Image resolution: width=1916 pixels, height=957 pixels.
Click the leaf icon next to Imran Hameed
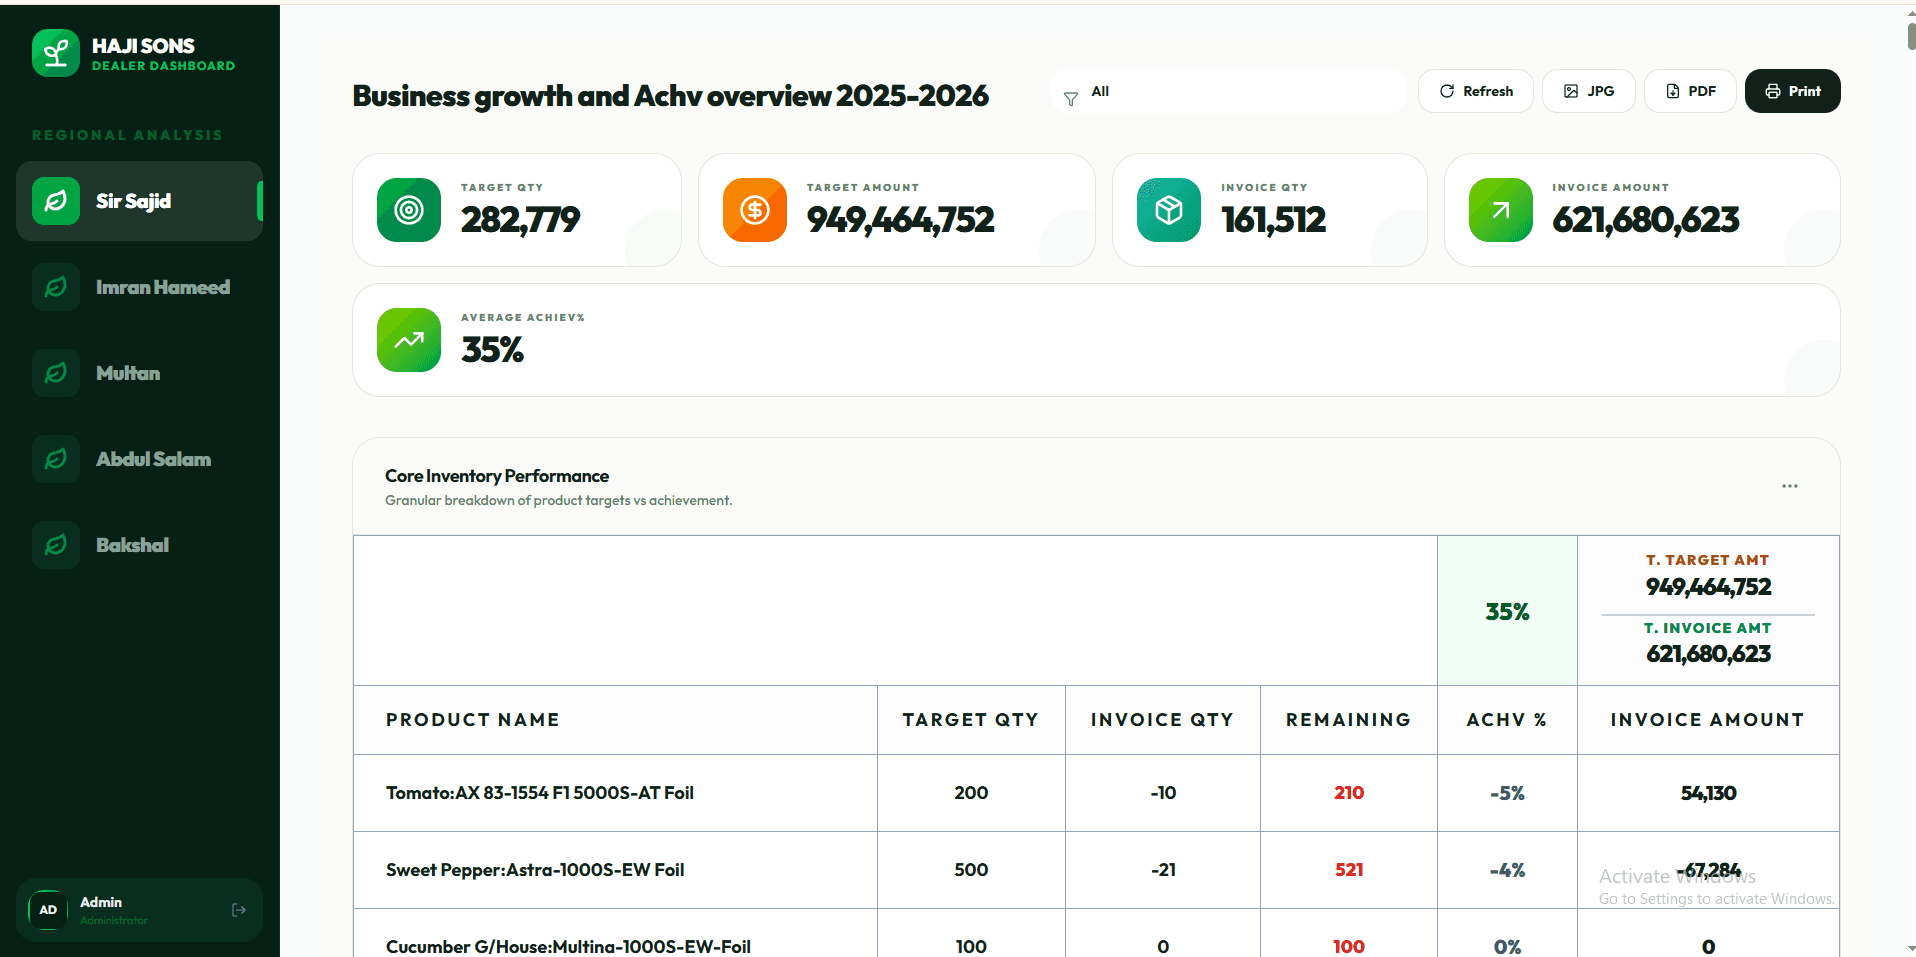[56, 287]
